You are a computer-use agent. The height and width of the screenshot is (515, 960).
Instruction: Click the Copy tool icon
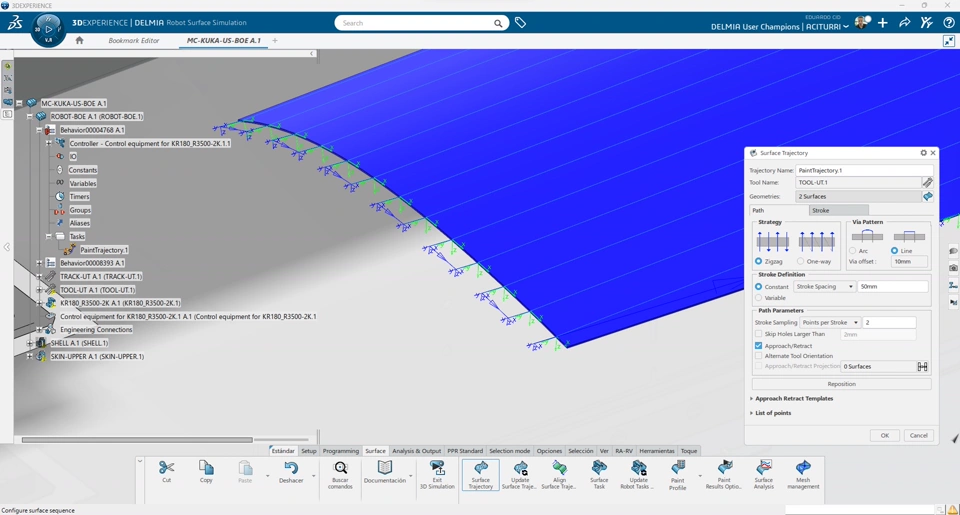206,468
